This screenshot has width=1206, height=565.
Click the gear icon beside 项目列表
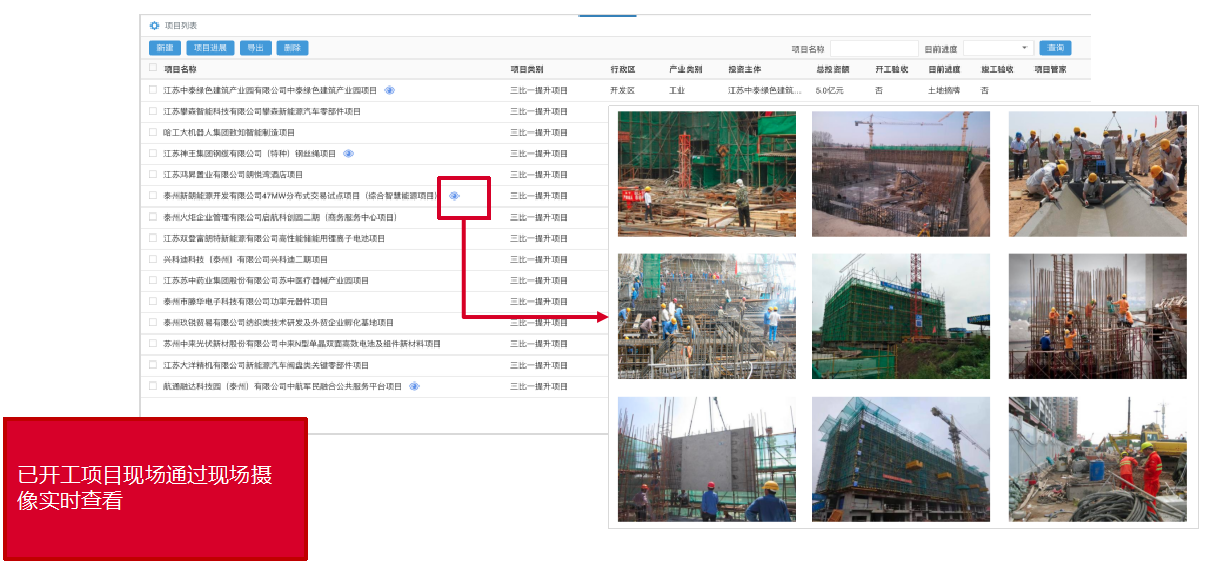click(x=154, y=26)
